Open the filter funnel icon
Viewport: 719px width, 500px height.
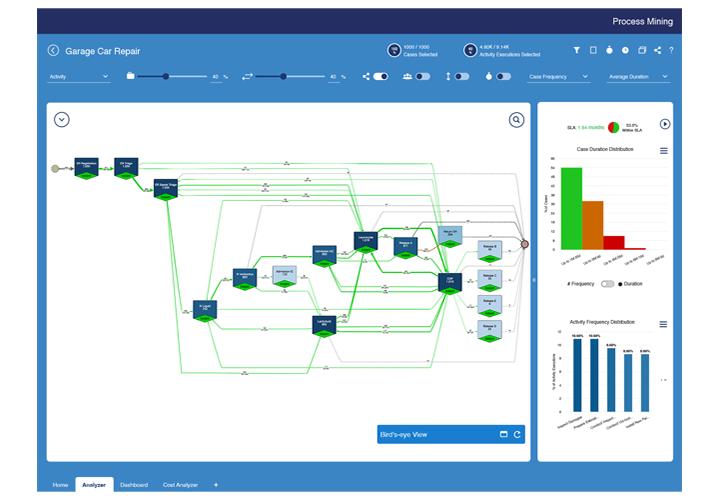click(x=576, y=50)
